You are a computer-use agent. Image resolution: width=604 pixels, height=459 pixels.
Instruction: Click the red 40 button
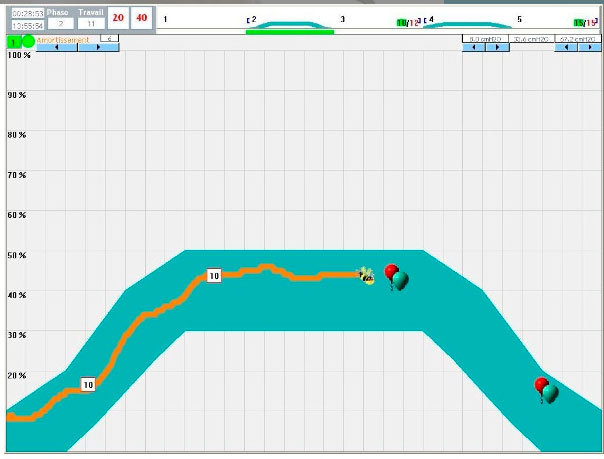click(x=141, y=18)
